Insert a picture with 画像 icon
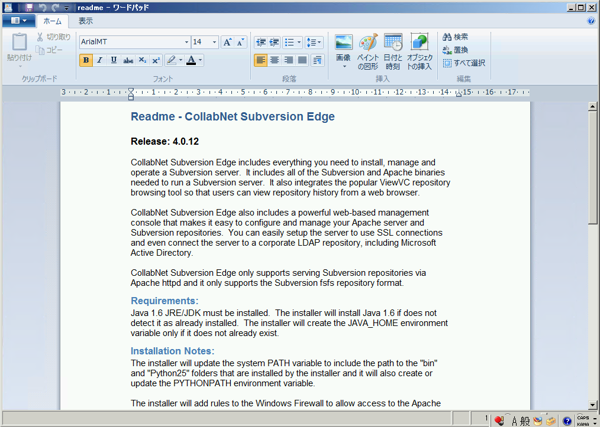Viewport: 600px width, 427px height. click(x=344, y=42)
